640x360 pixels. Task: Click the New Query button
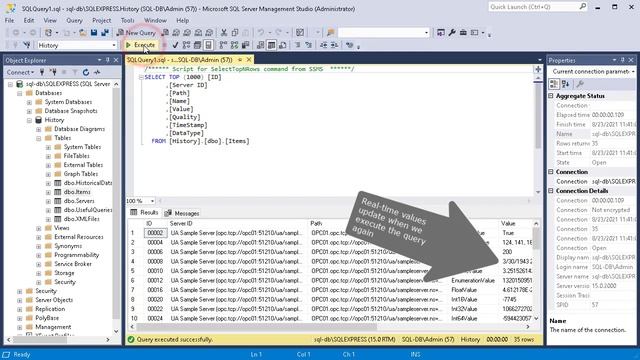136,32
